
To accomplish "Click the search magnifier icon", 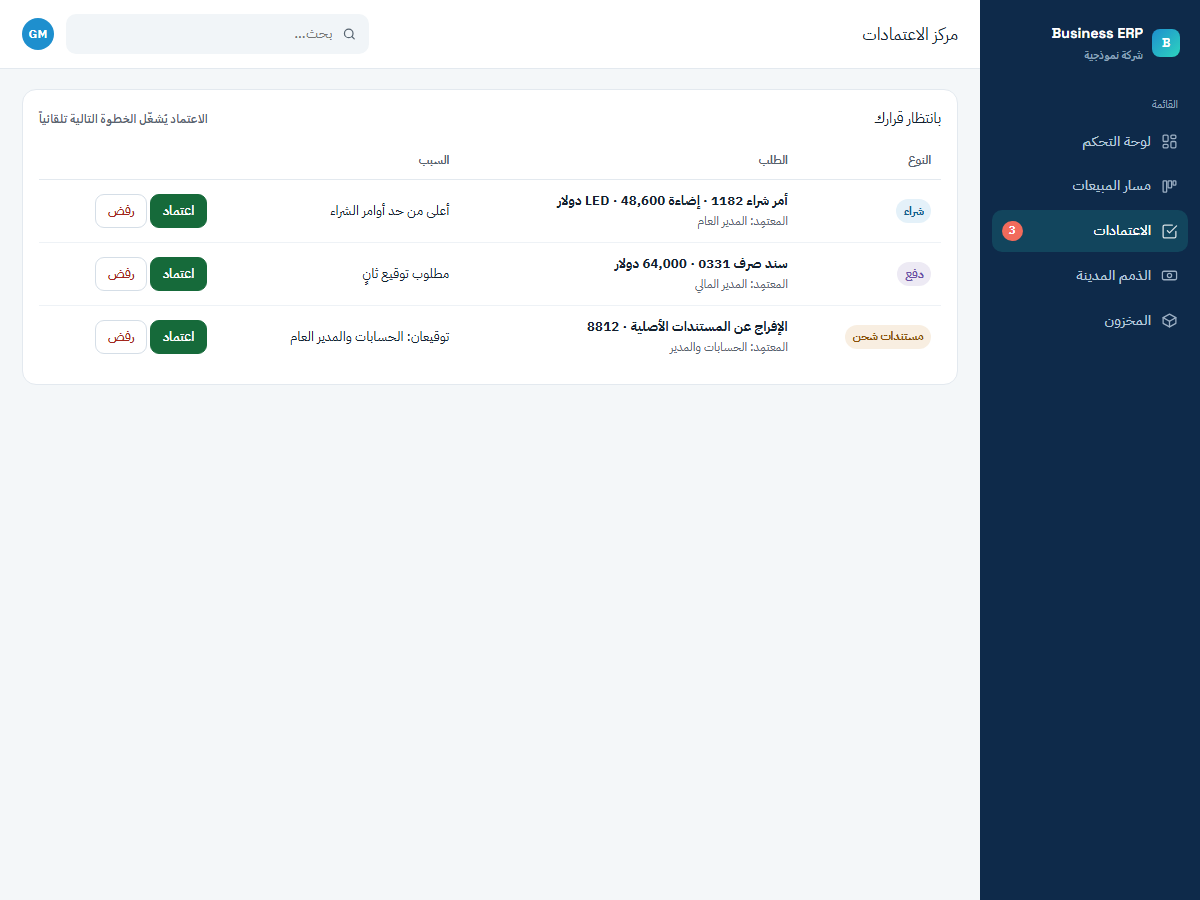I will (x=349, y=34).
